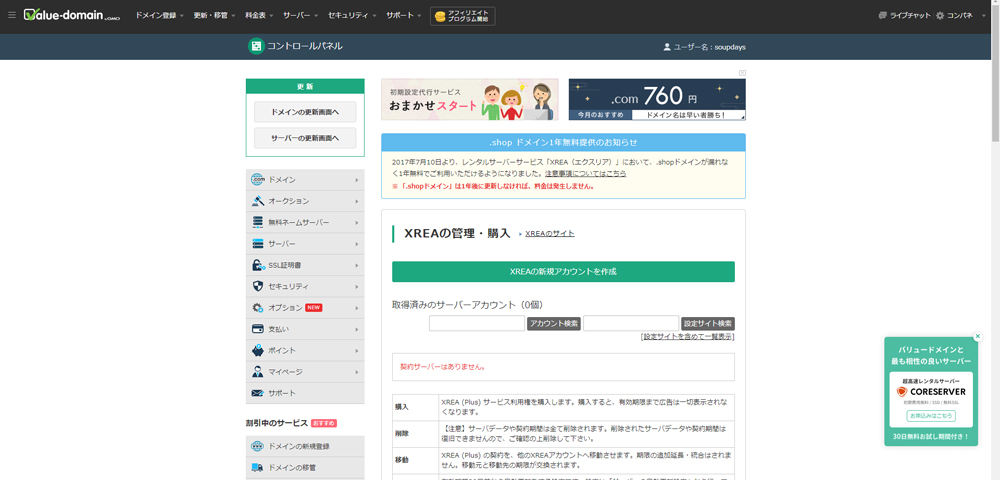Select ドメイン in the sidebar menu
Viewport: 1000px width, 480px height.
305,180
